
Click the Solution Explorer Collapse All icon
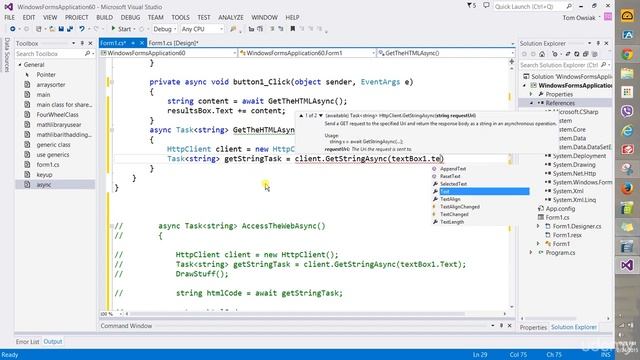(x=585, y=54)
